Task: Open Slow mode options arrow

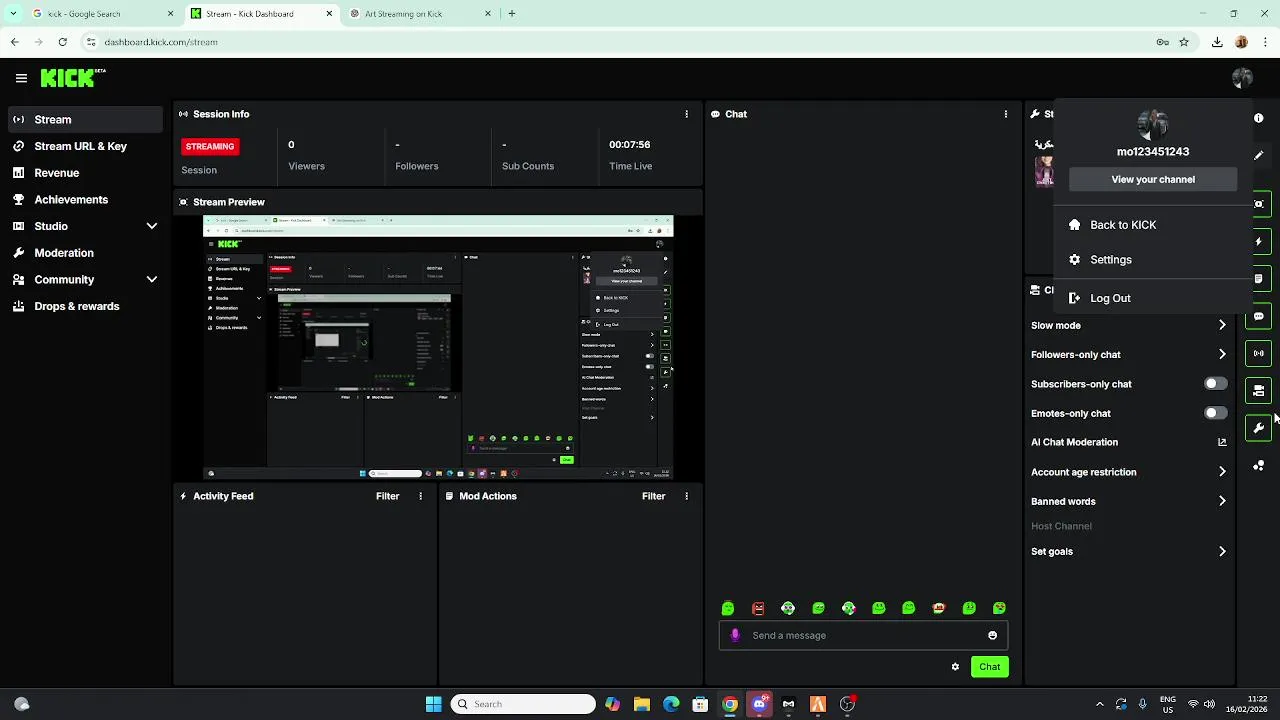Action: pyautogui.click(x=1222, y=325)
